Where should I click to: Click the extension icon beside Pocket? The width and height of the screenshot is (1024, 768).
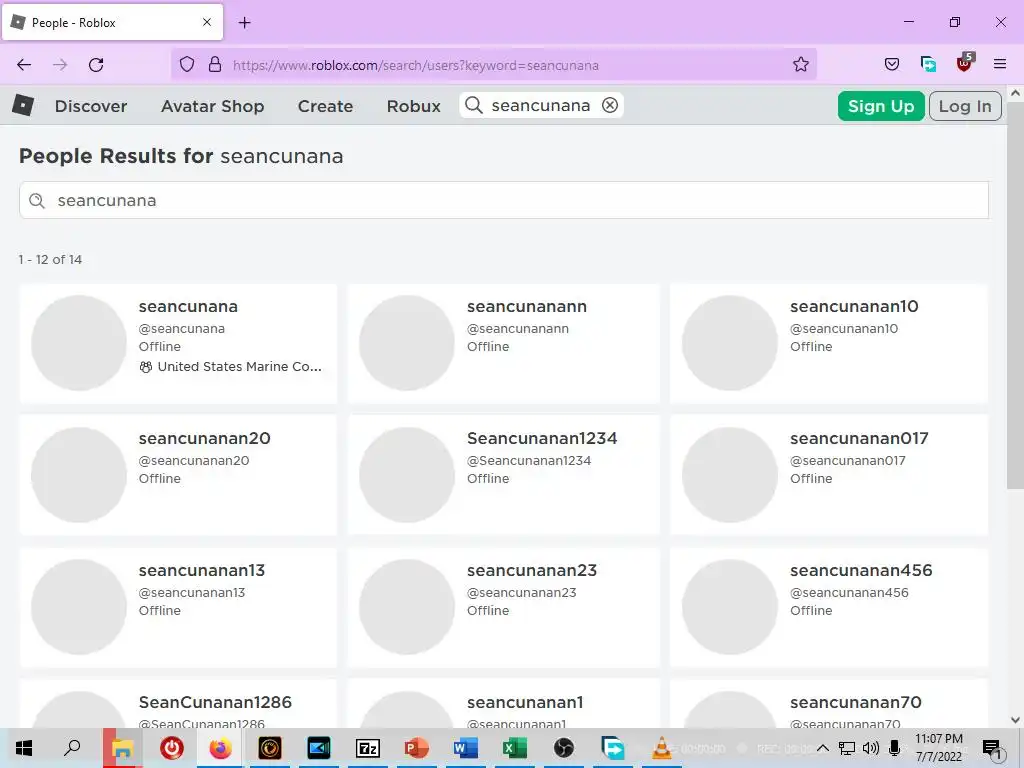pos(928,65)
